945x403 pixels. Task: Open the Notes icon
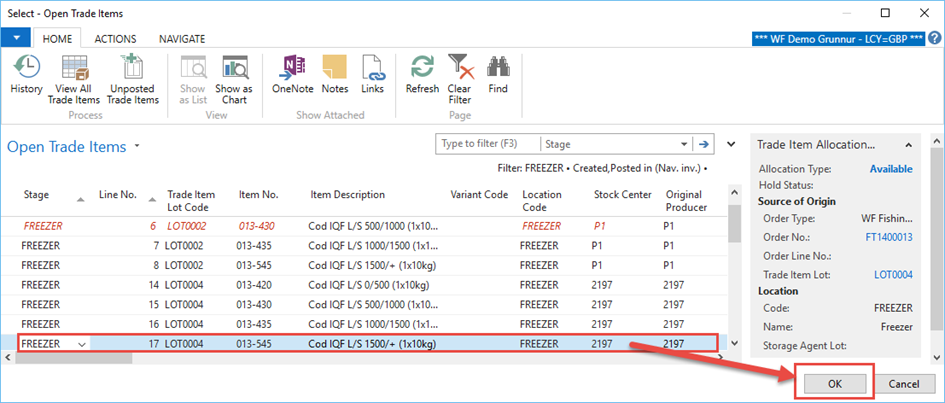pos(335,76)
